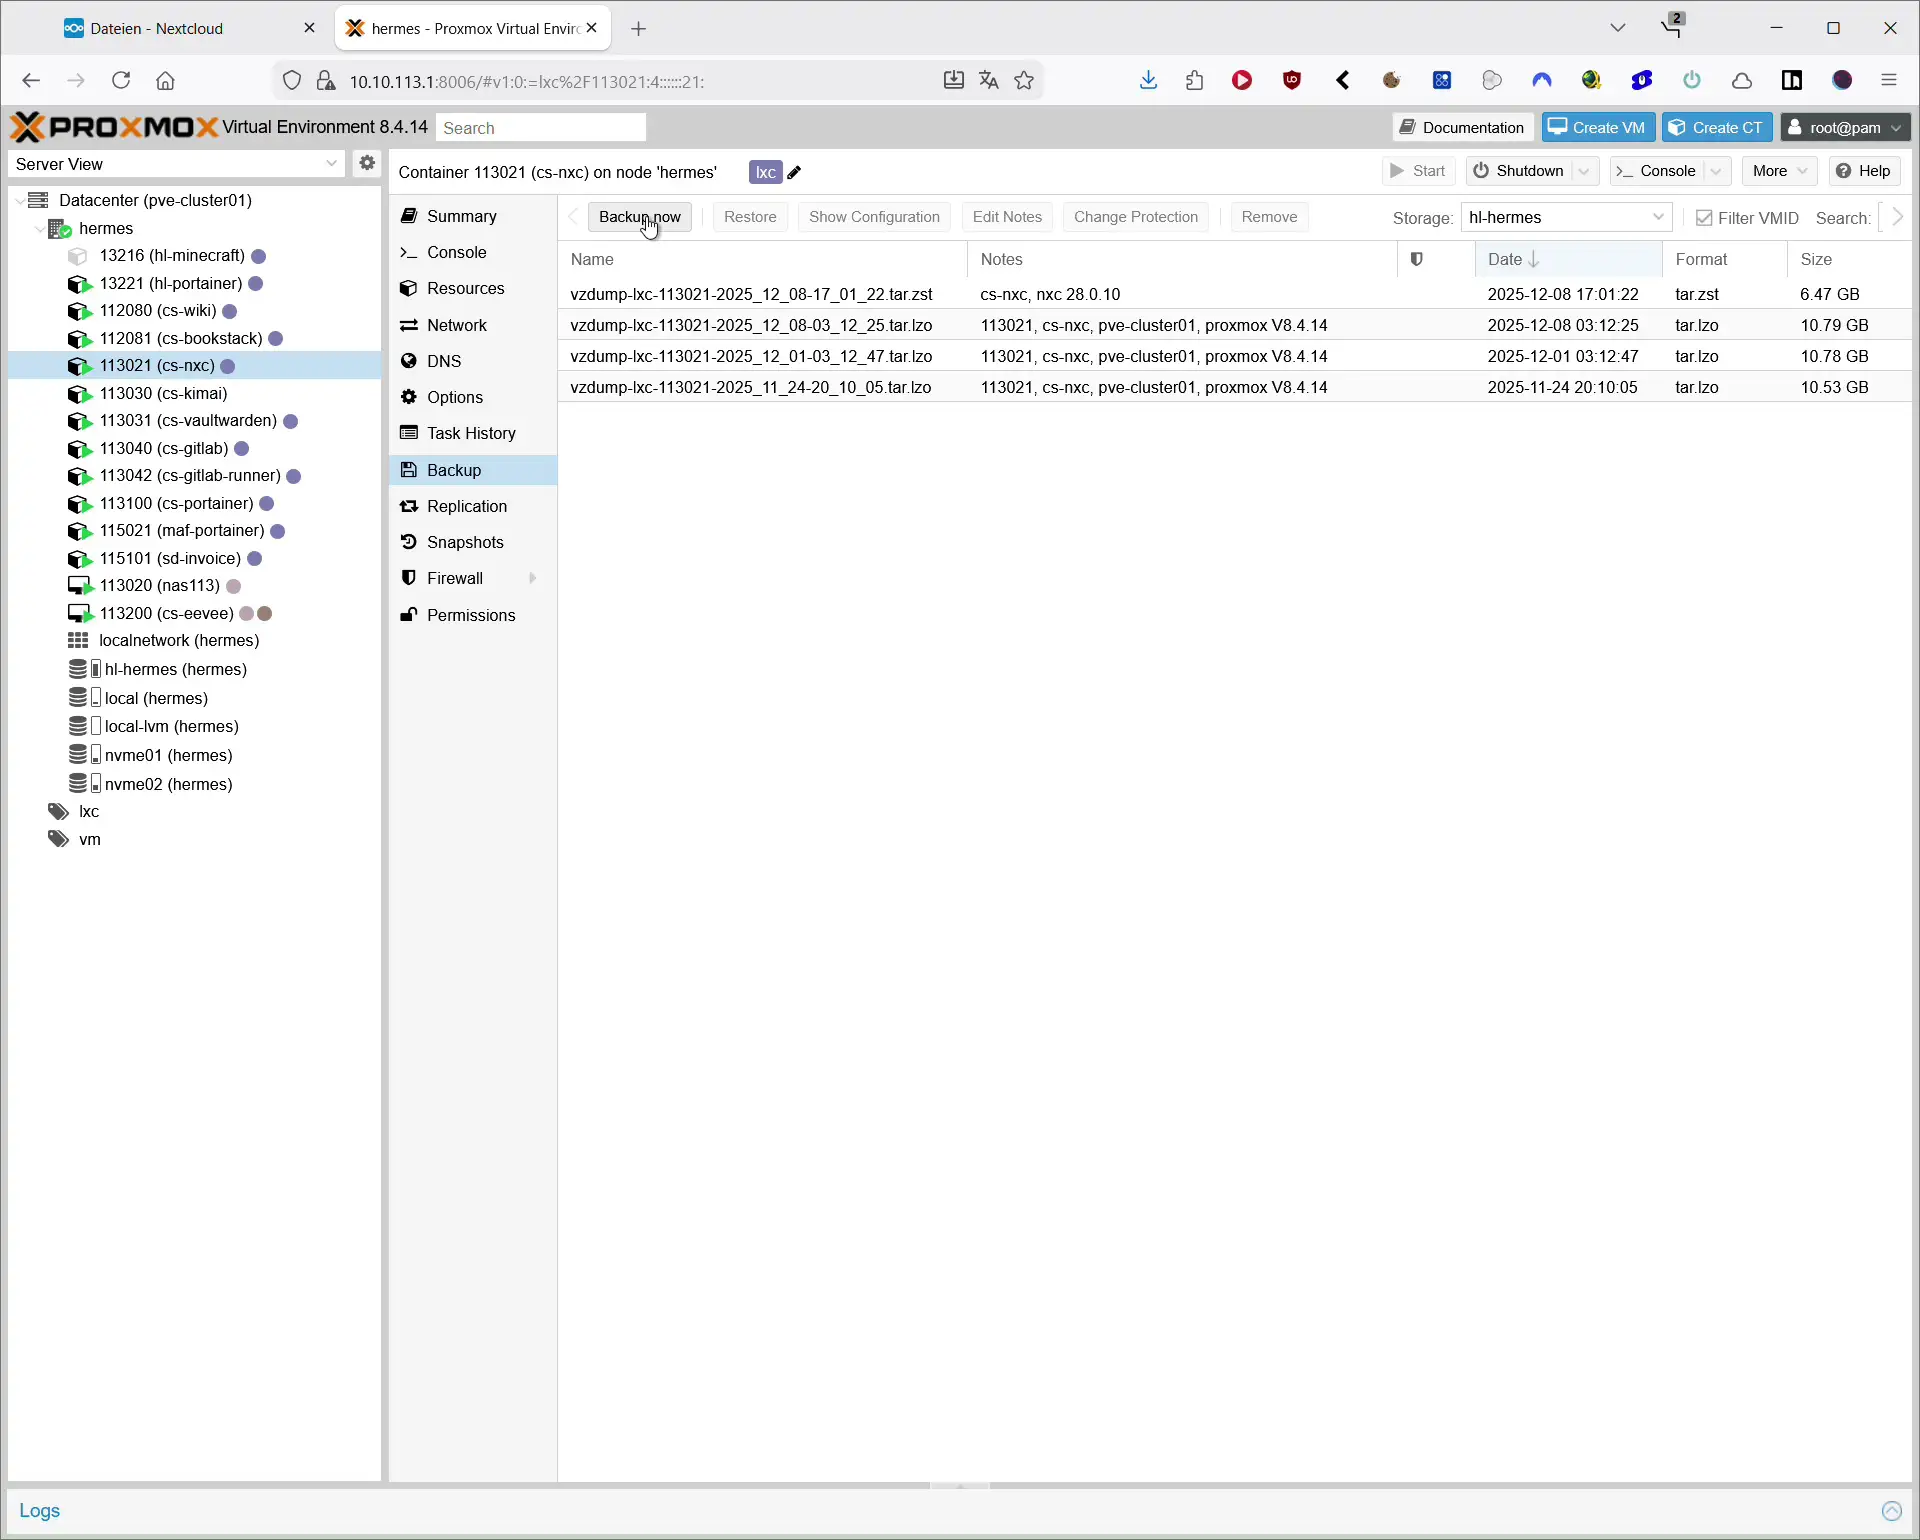This screenshot has height=1540, width=1920.
Task: Open the Summary panel for the container
Action: (461, 215)
